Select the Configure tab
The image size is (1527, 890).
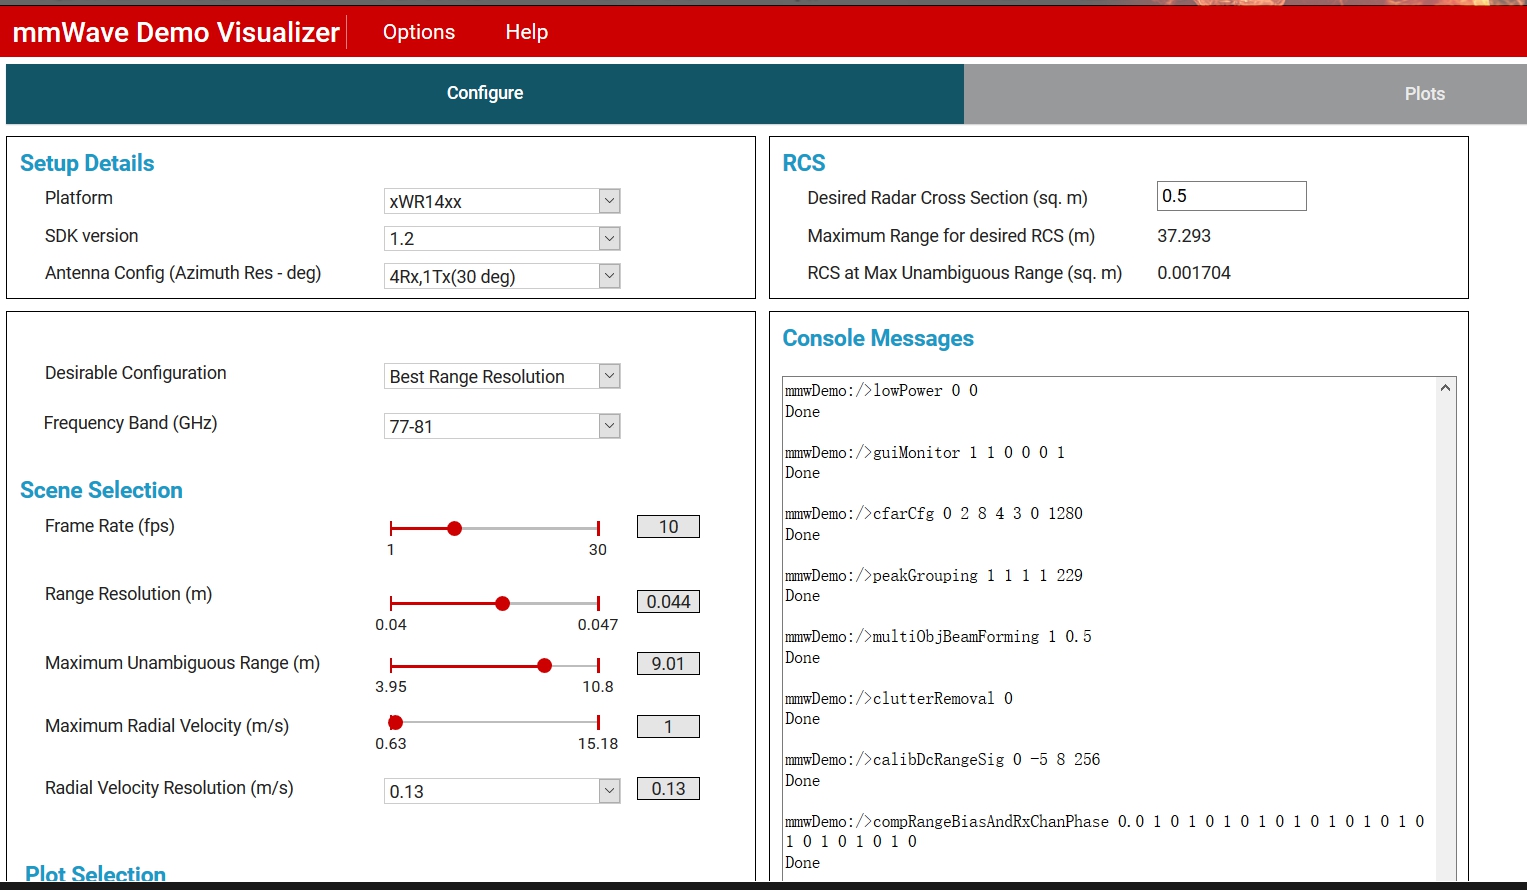484,93
